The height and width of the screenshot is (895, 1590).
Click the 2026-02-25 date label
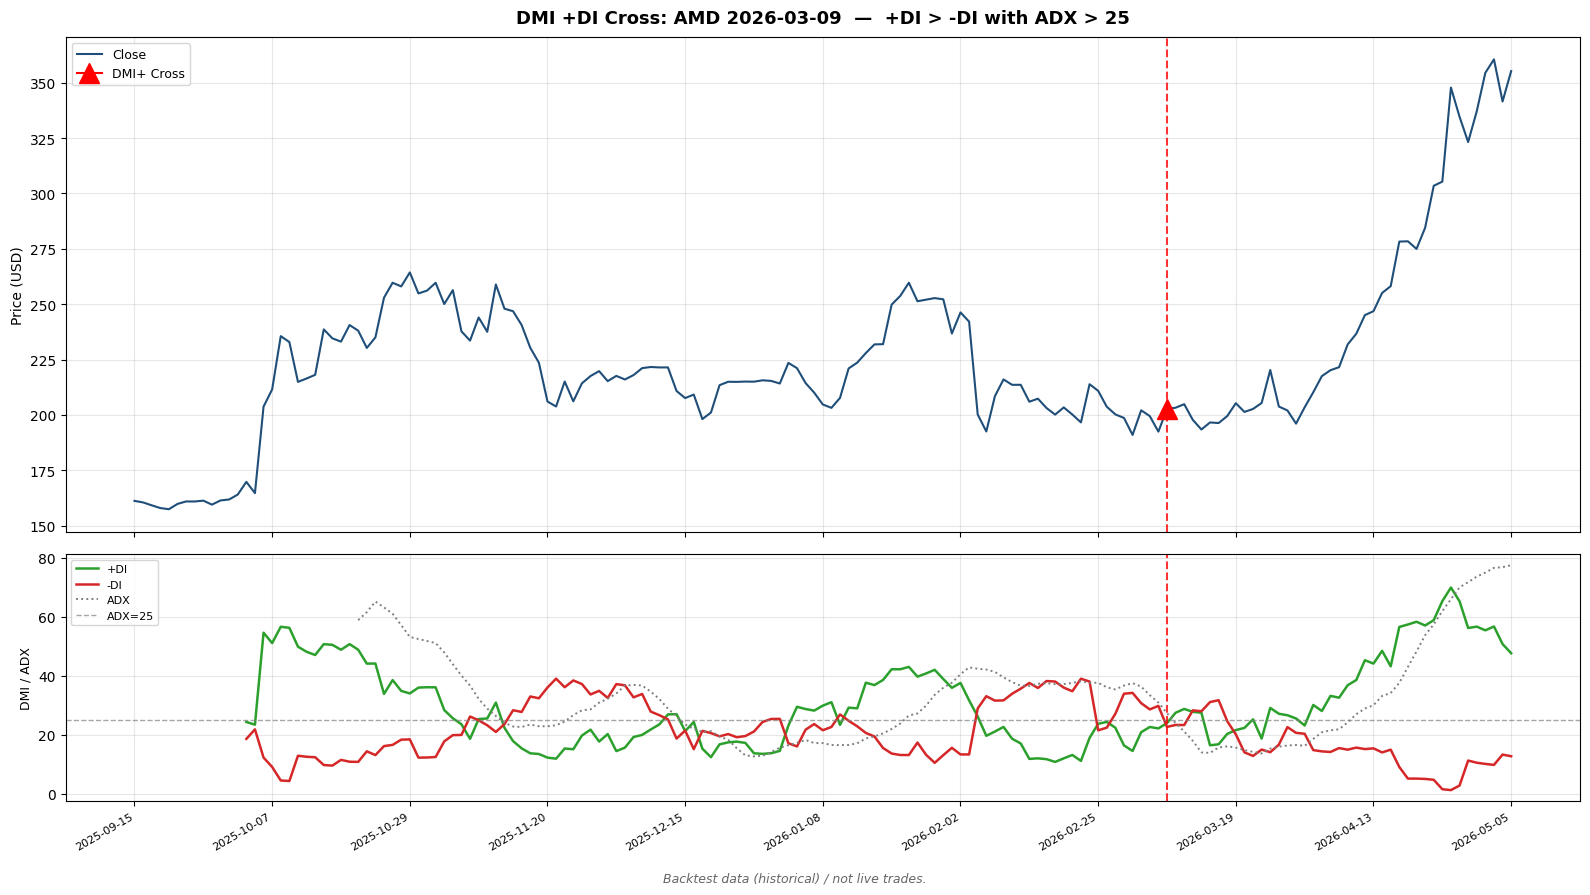(x=1070, y=831)
